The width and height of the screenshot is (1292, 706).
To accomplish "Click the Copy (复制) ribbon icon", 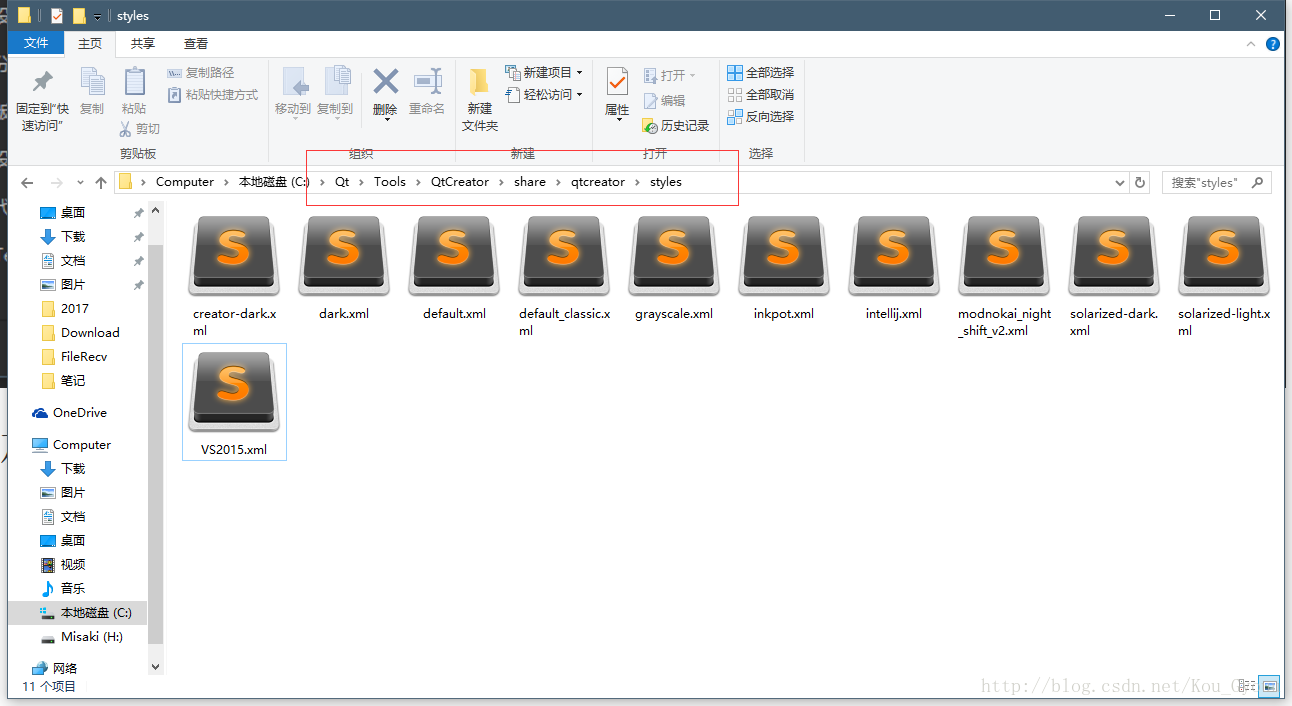I will [92, 82].
